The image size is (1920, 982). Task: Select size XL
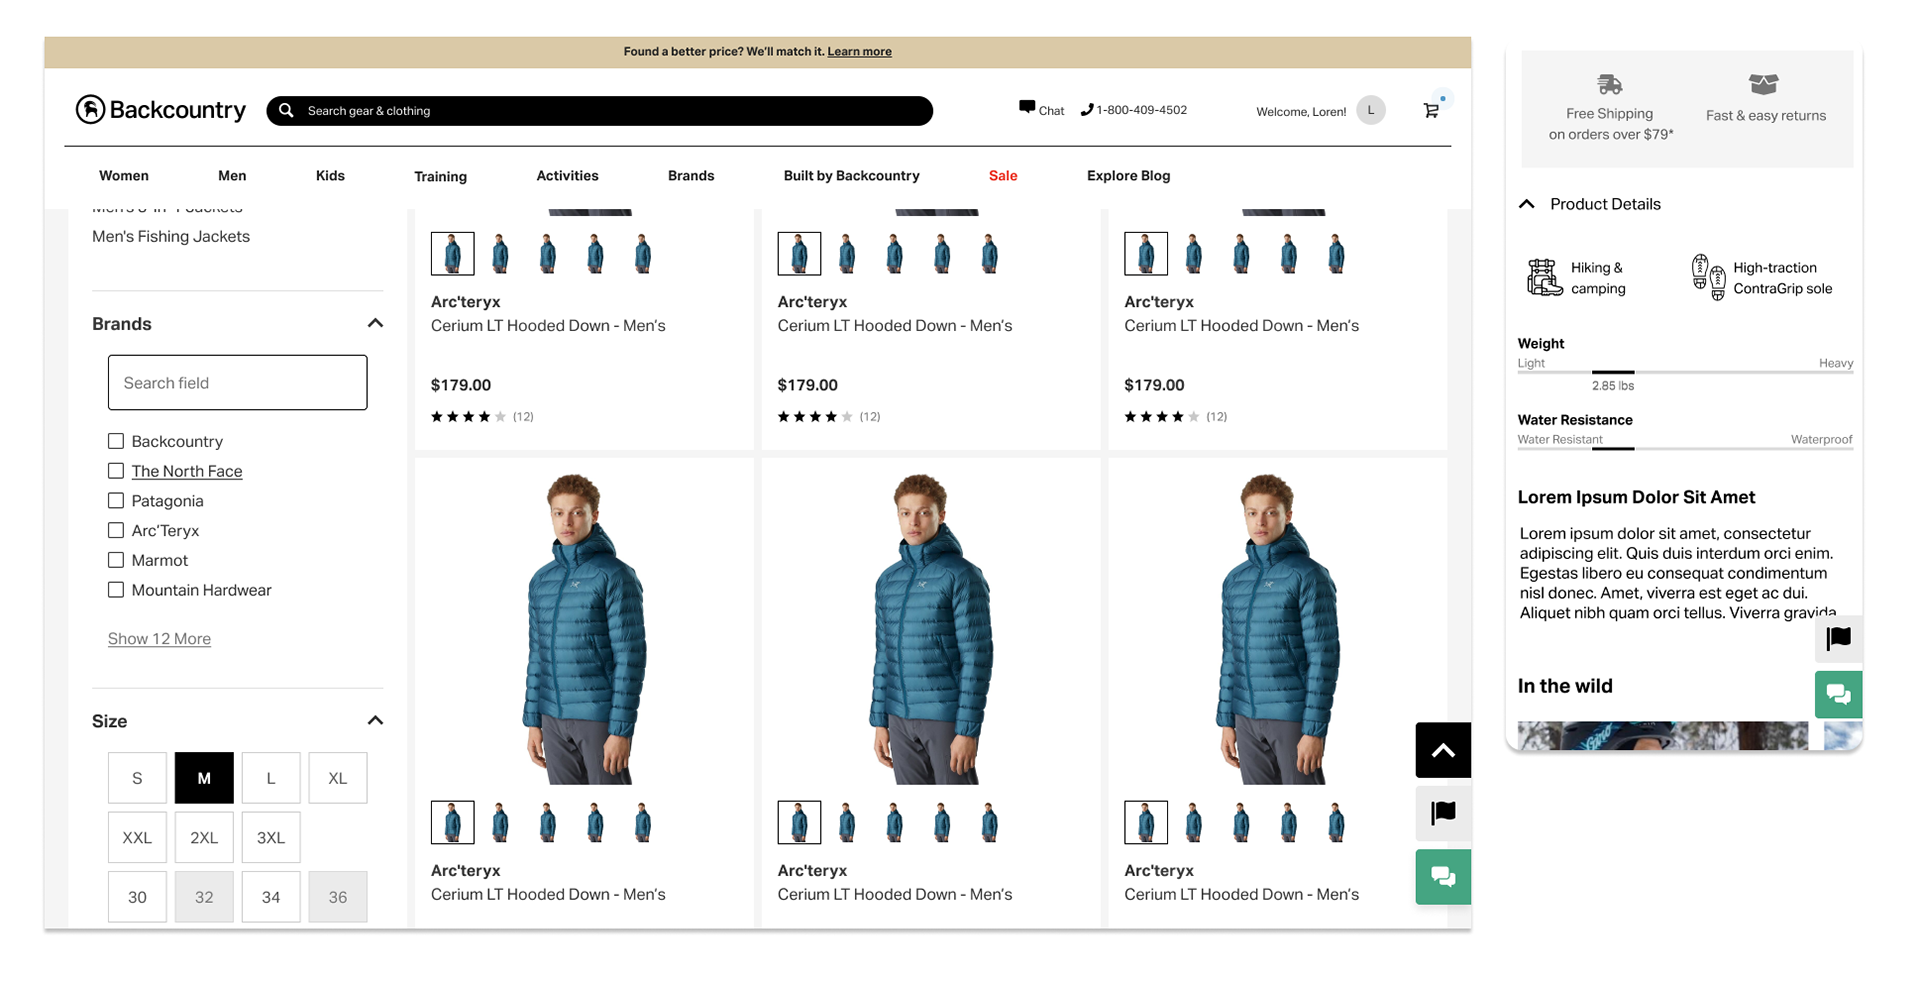coord(338,778)
